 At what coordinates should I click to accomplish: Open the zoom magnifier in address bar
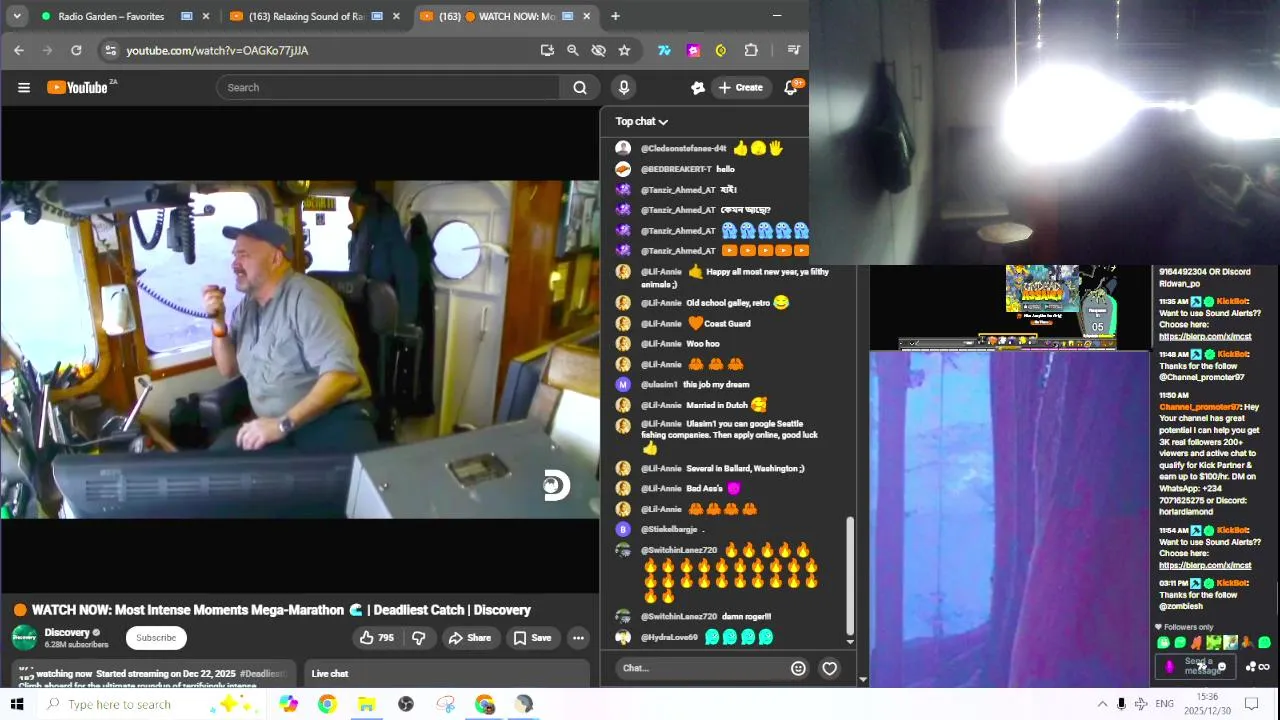(x=573, y=50)
